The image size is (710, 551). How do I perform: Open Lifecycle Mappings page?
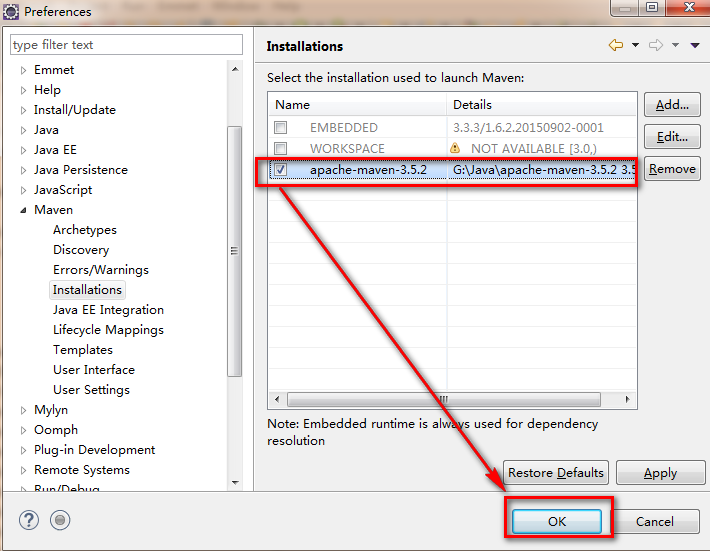click(x=108, y=330)
